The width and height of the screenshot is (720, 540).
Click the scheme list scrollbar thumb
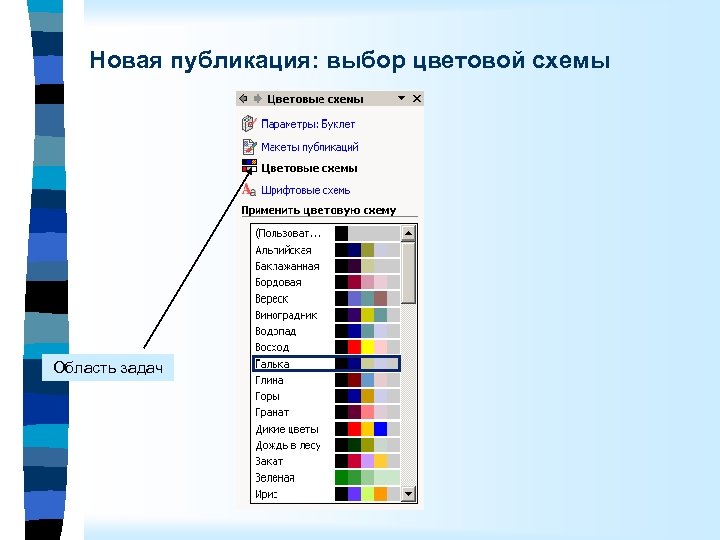(x=408, y=273)
